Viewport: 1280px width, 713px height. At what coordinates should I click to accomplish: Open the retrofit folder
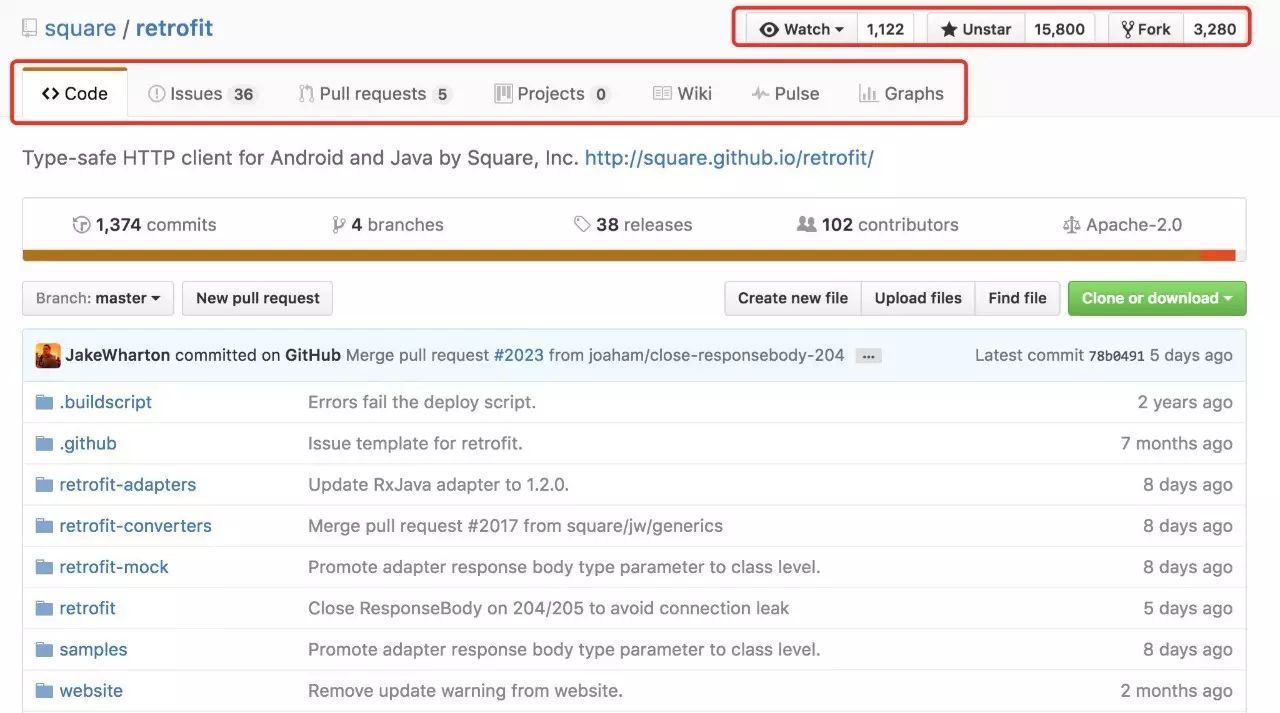(88, 608)
